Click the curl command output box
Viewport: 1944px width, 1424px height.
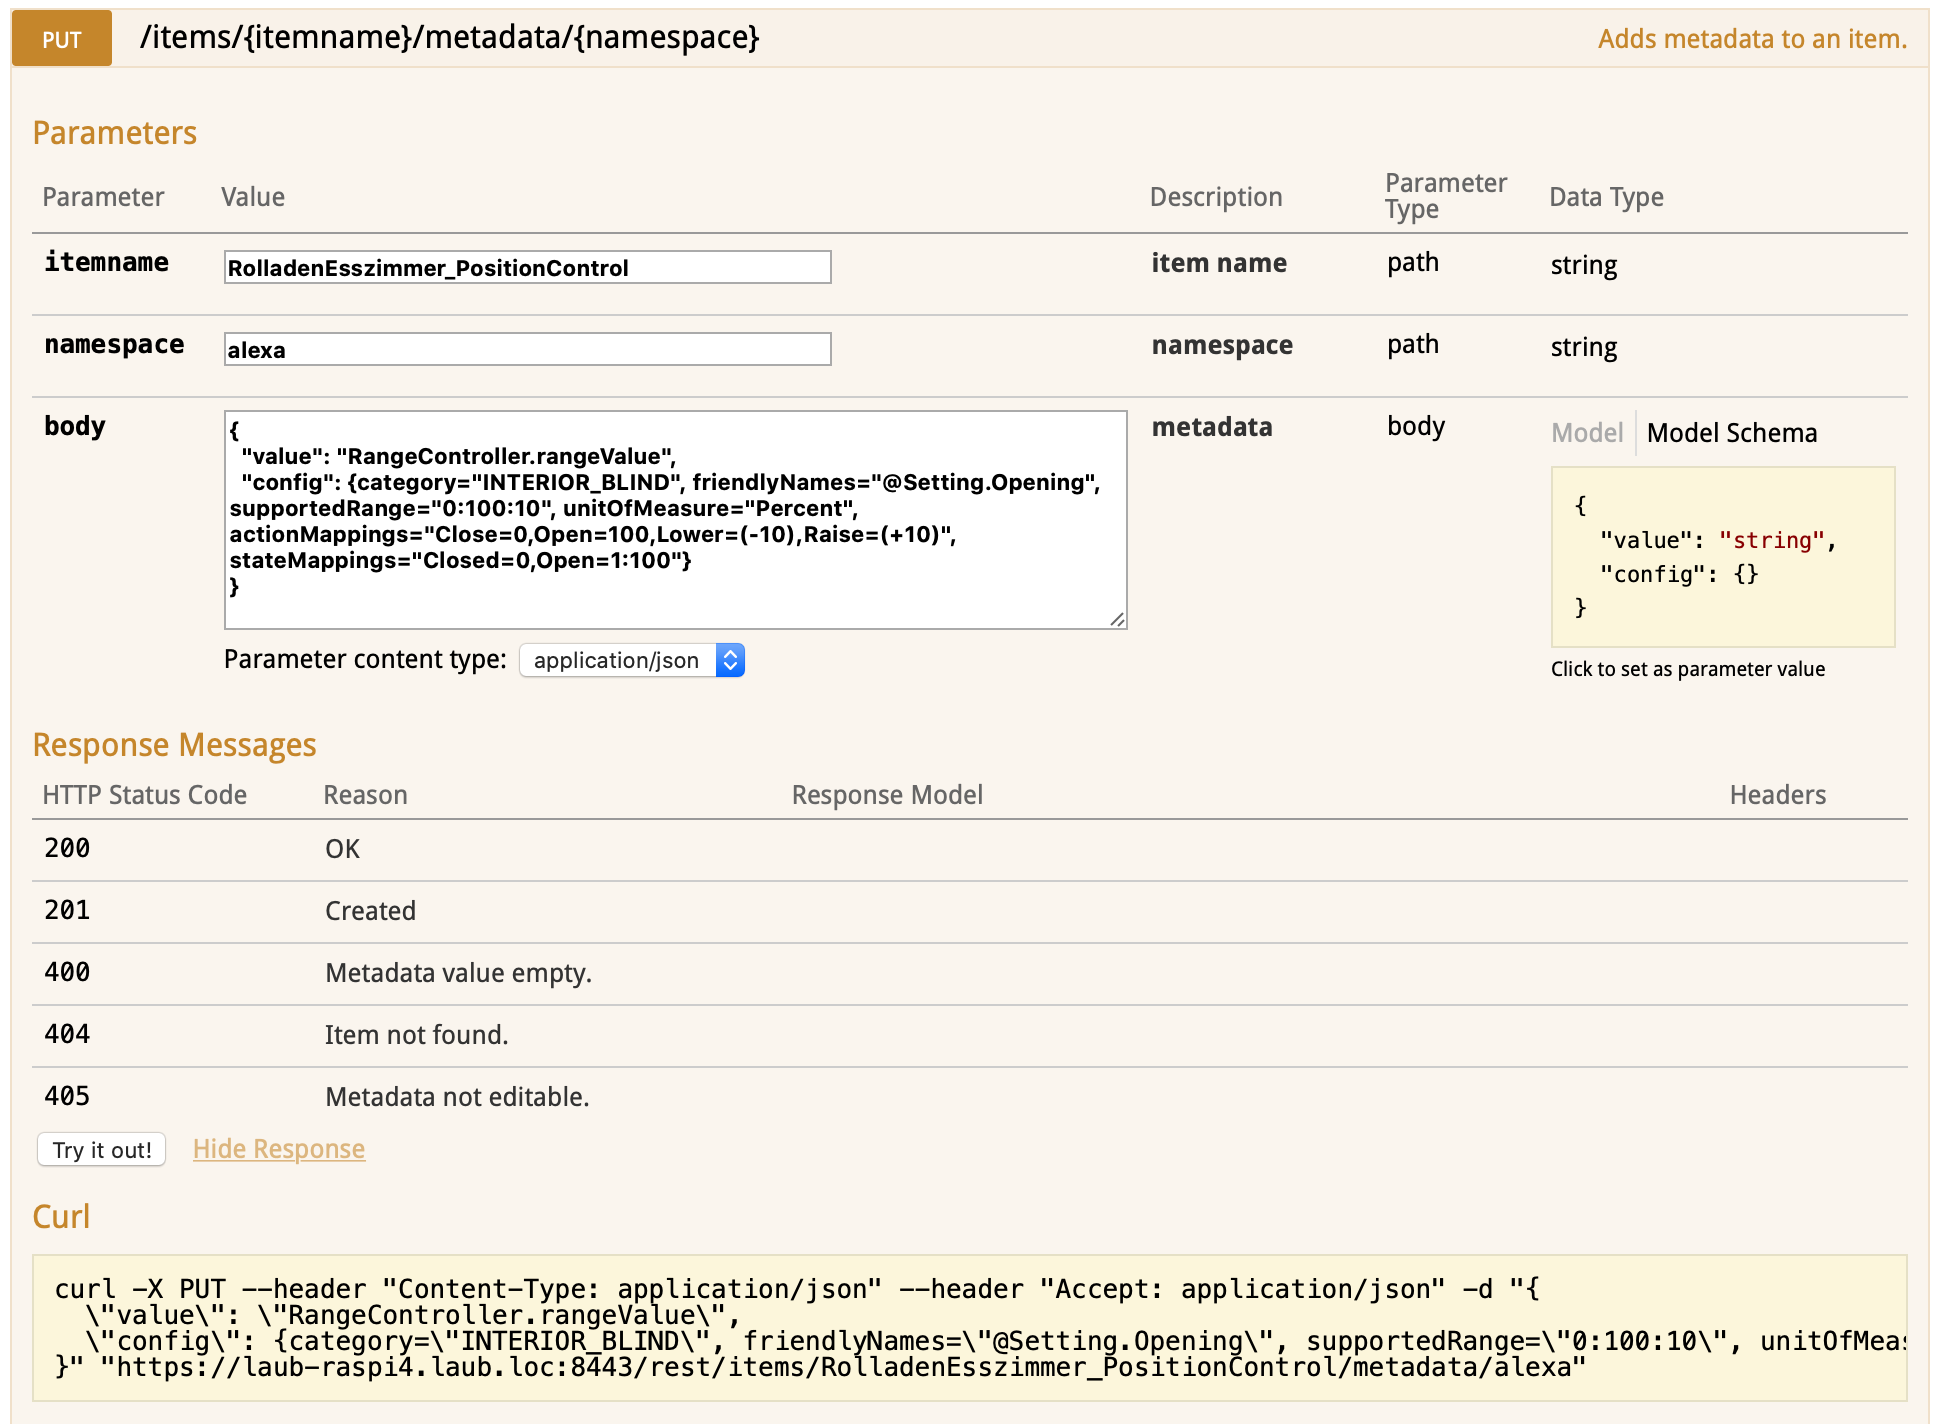969,1327
